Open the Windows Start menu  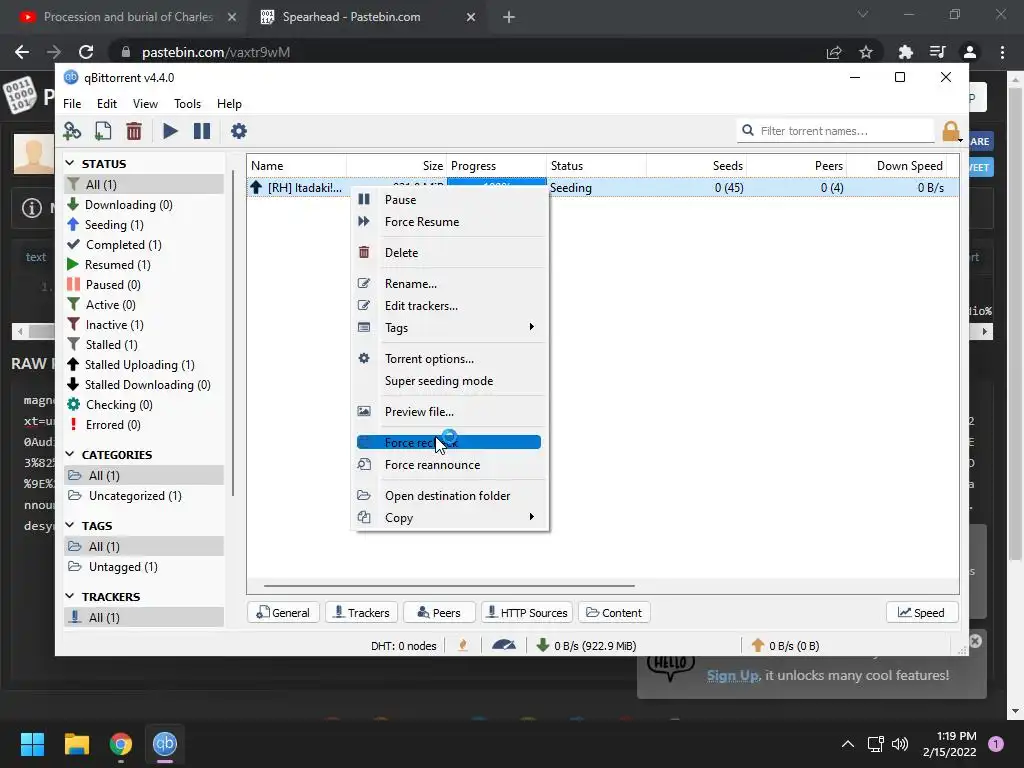32,743
